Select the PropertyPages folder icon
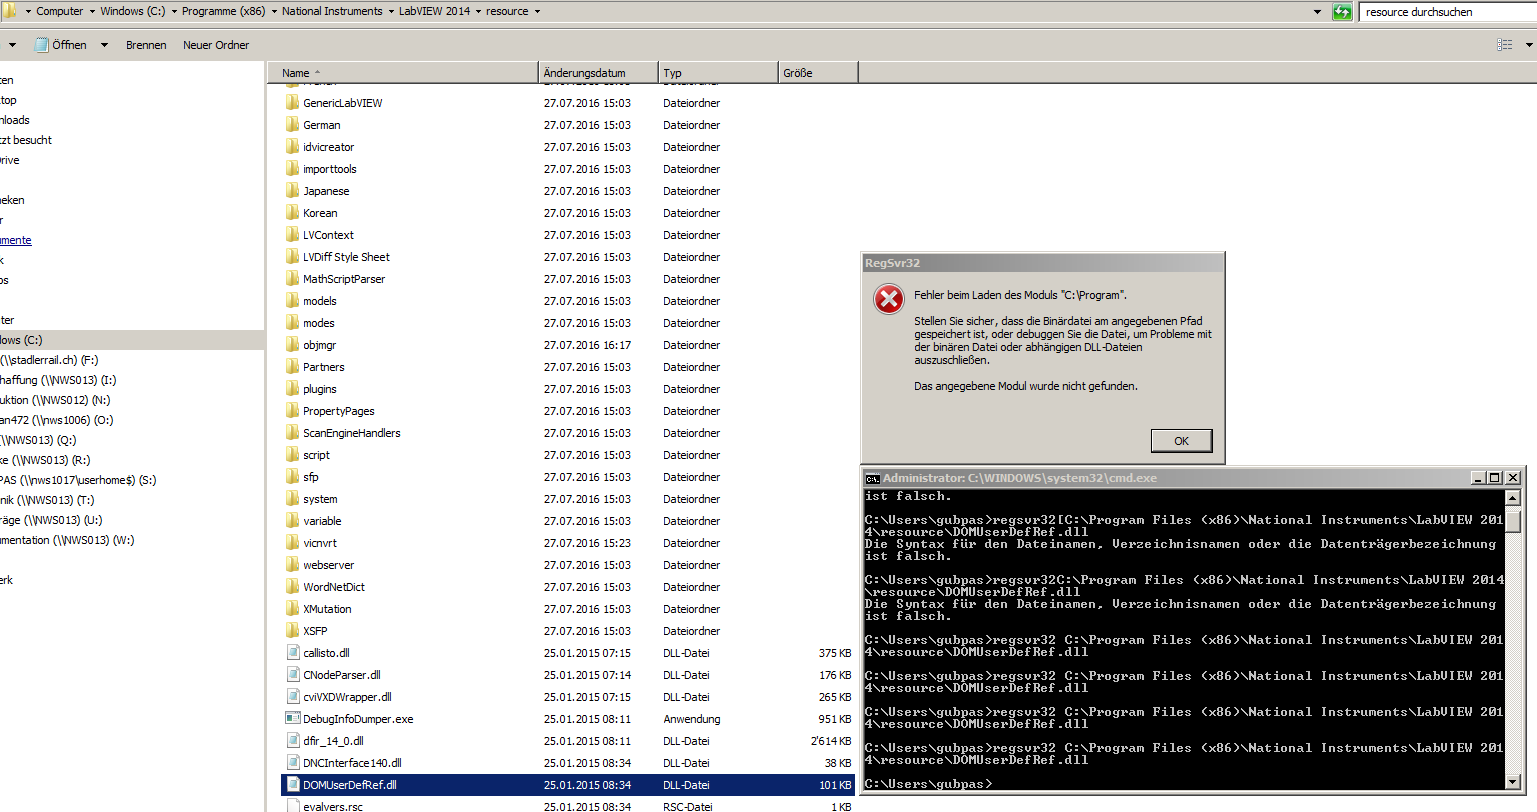The height and width of the screenshot is (812, 1537). (x=292, y=411)
